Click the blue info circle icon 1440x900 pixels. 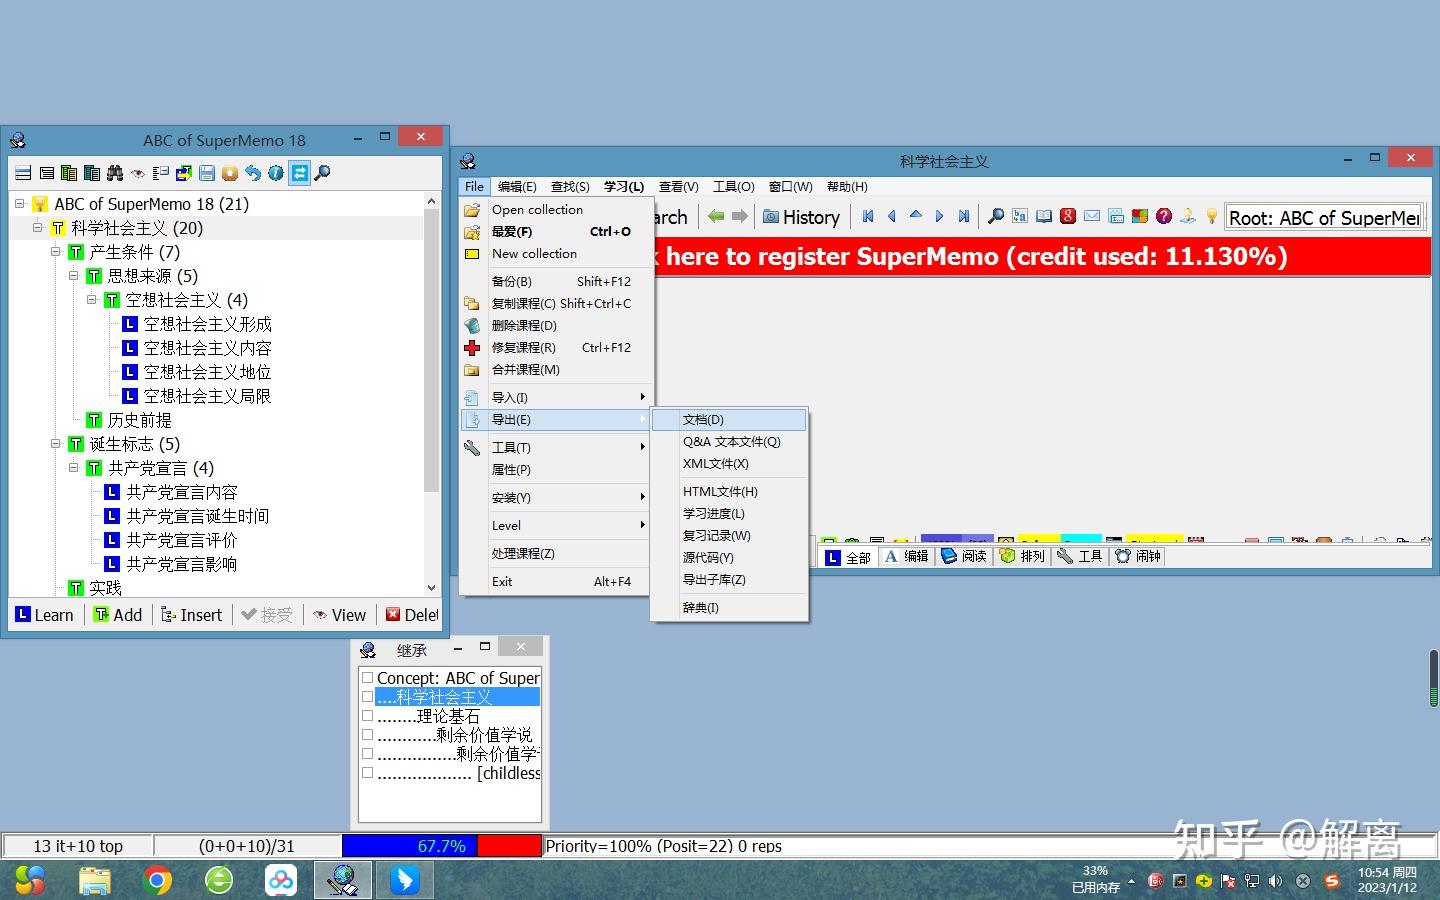276,173
